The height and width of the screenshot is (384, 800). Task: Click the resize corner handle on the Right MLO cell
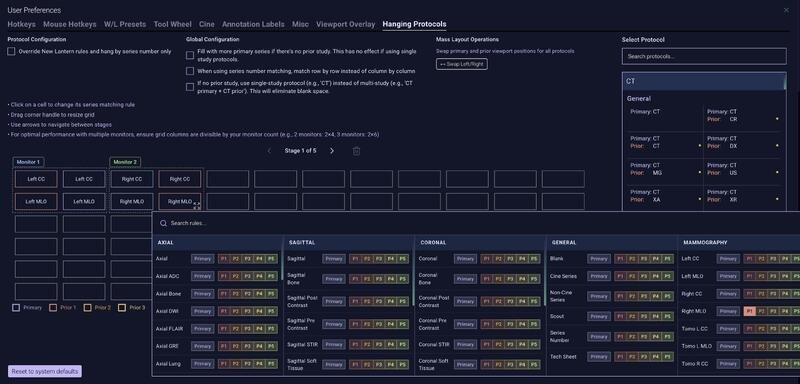point(197,205)
